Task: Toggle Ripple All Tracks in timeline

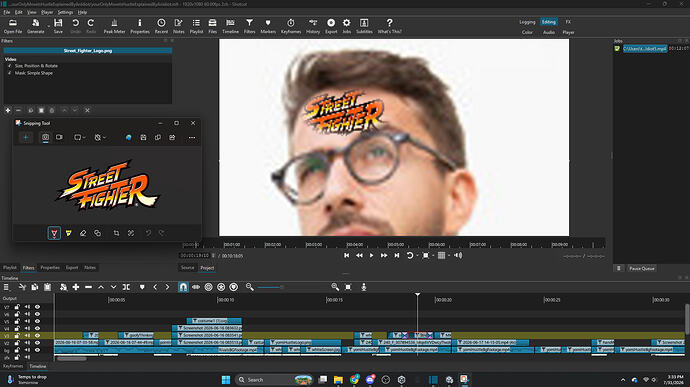Action: click(x=221, y=287)
